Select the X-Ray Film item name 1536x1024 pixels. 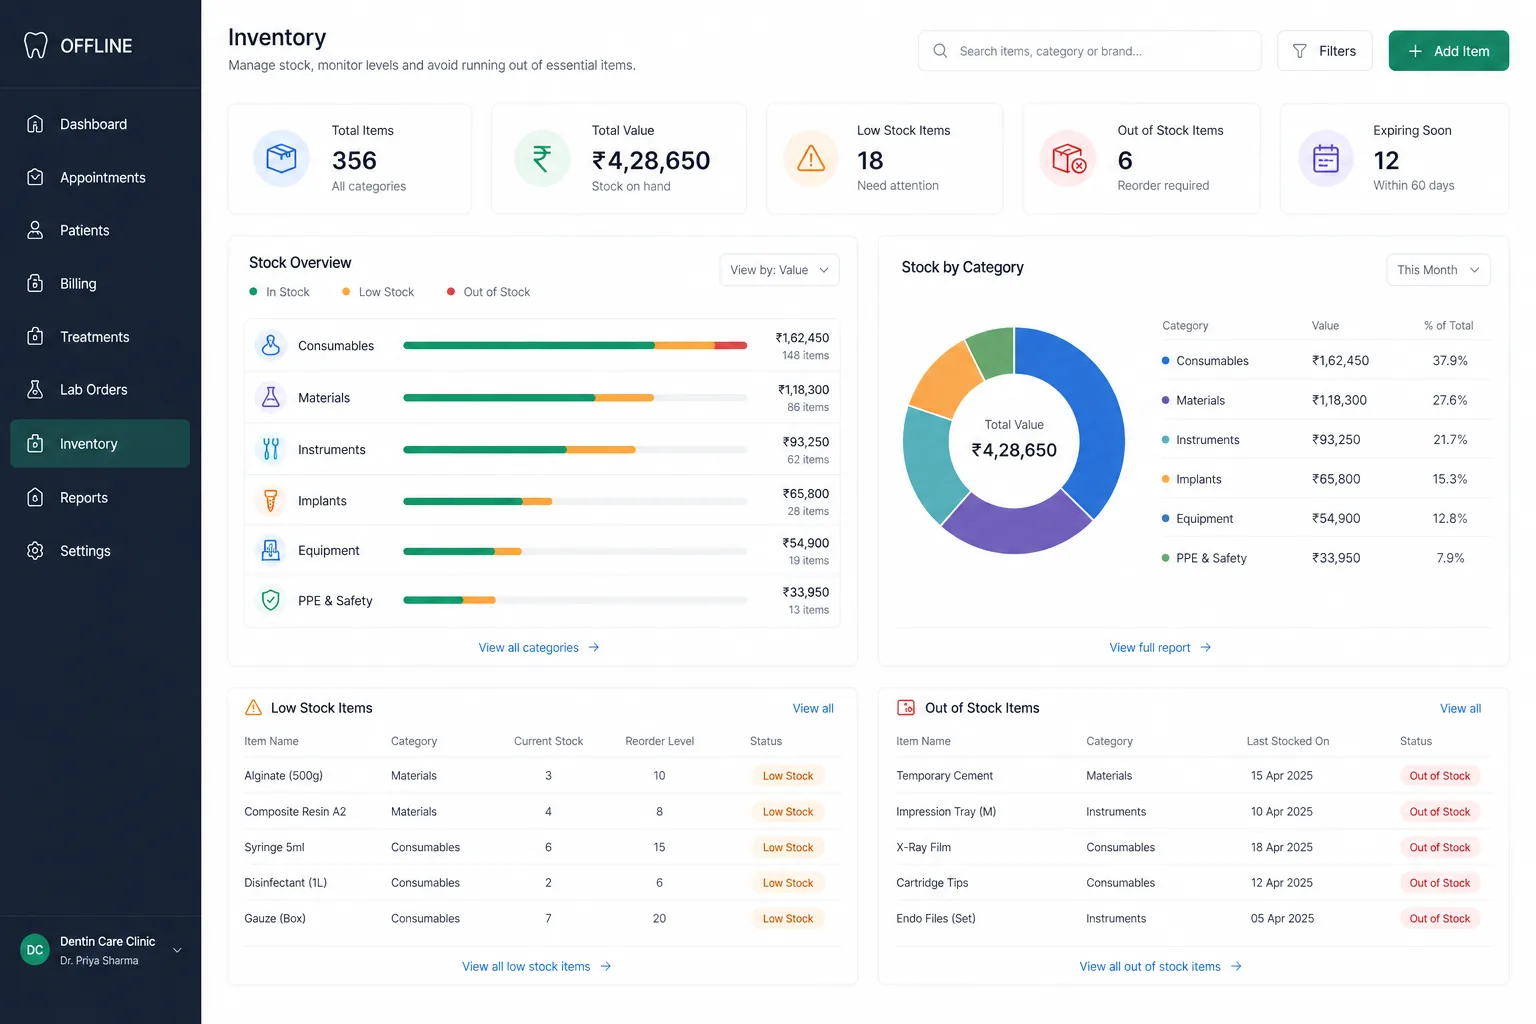coord(923,847)
